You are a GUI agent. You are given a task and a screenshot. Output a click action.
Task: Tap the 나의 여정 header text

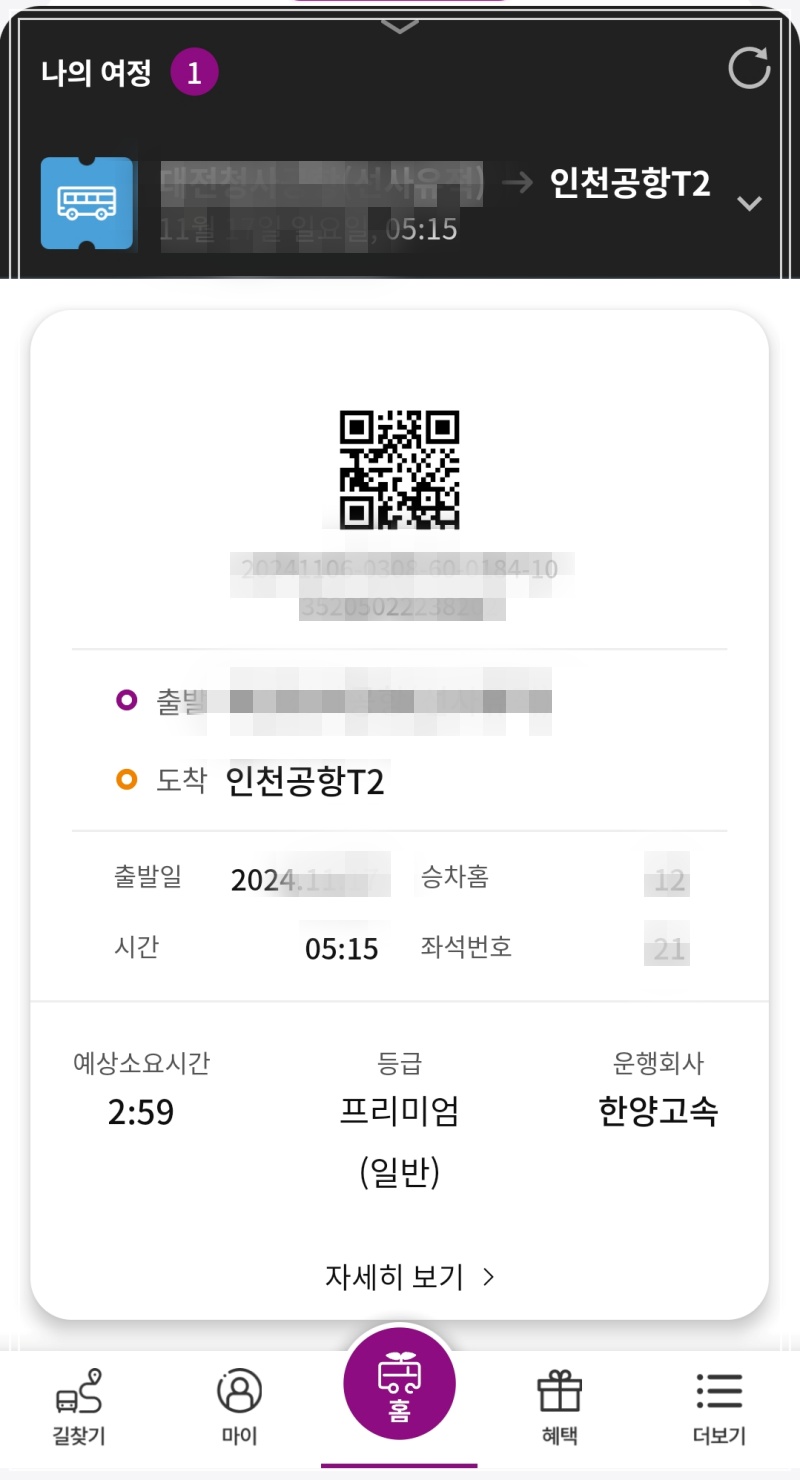coord(96,73)
